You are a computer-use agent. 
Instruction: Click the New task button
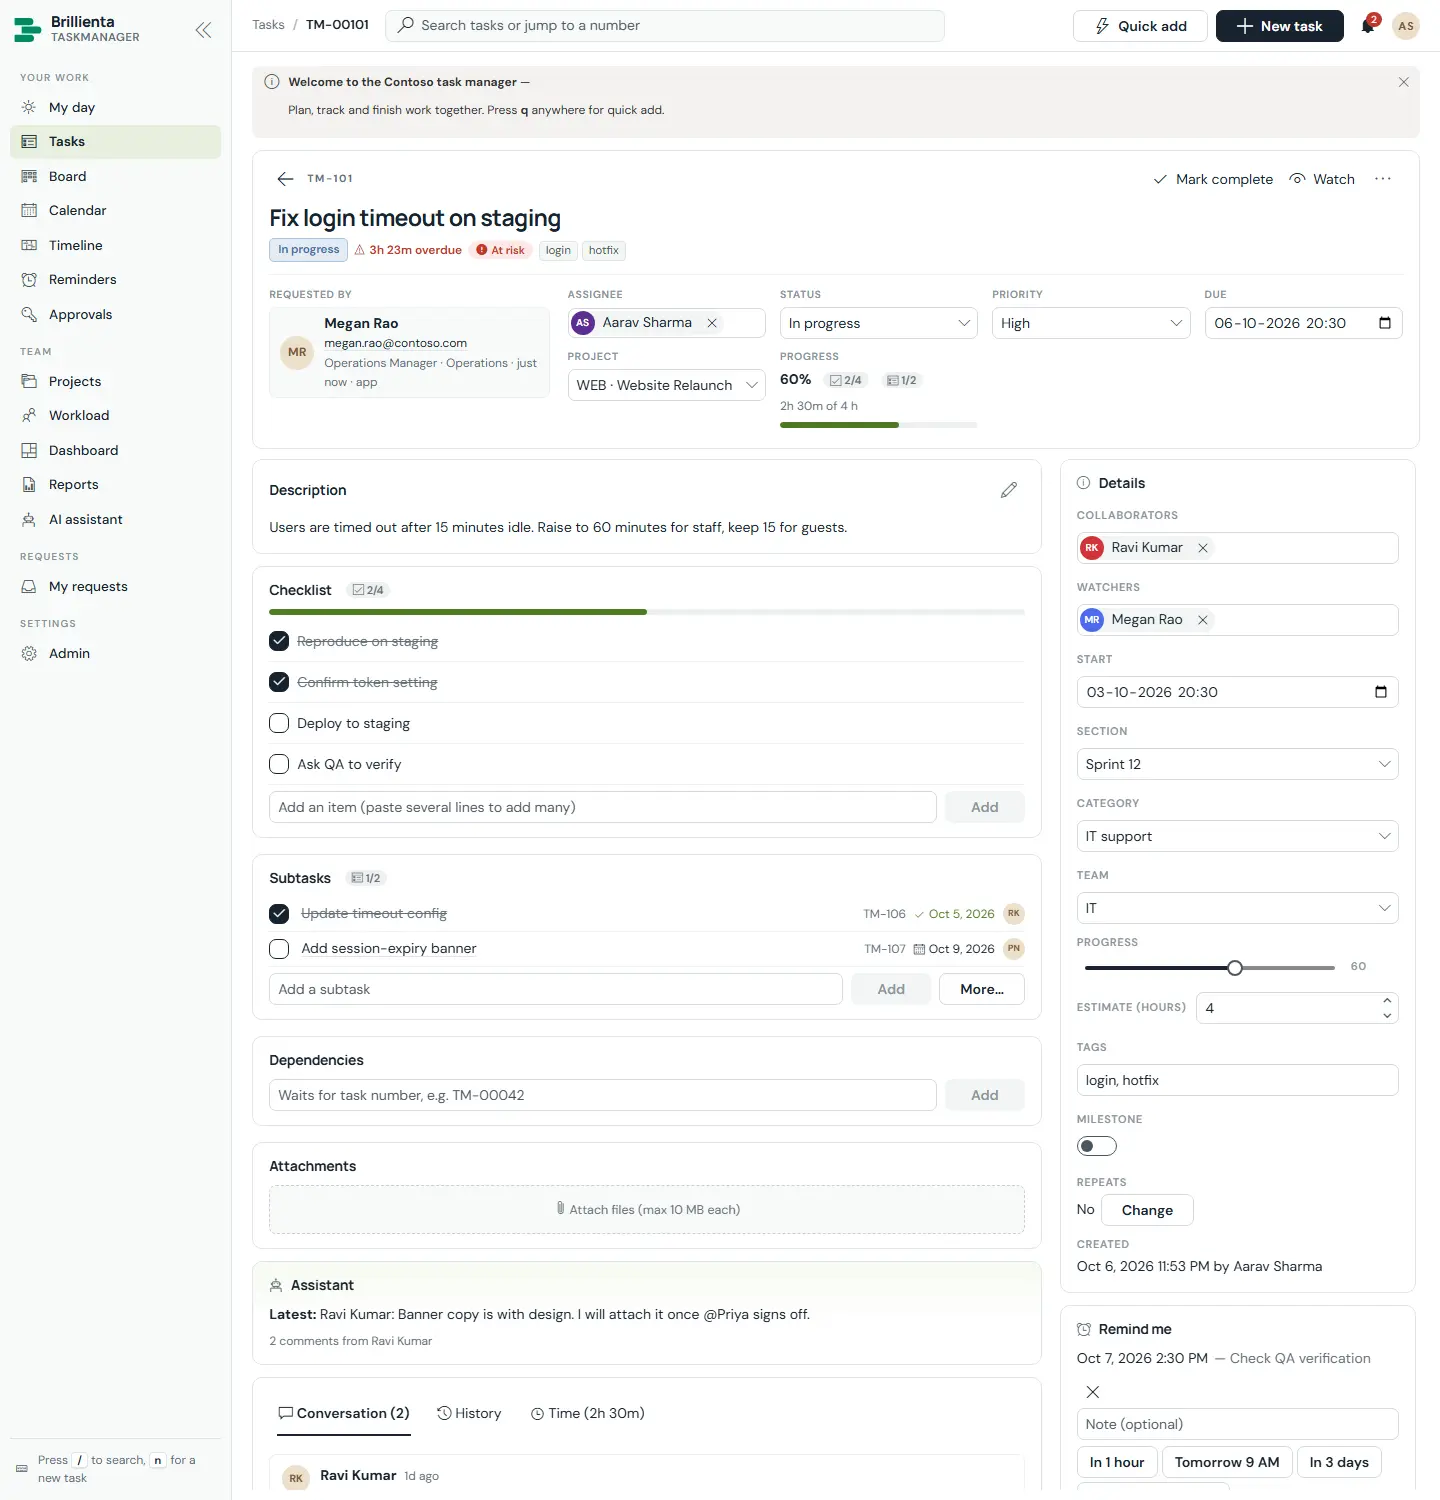tap(1279, 26)
